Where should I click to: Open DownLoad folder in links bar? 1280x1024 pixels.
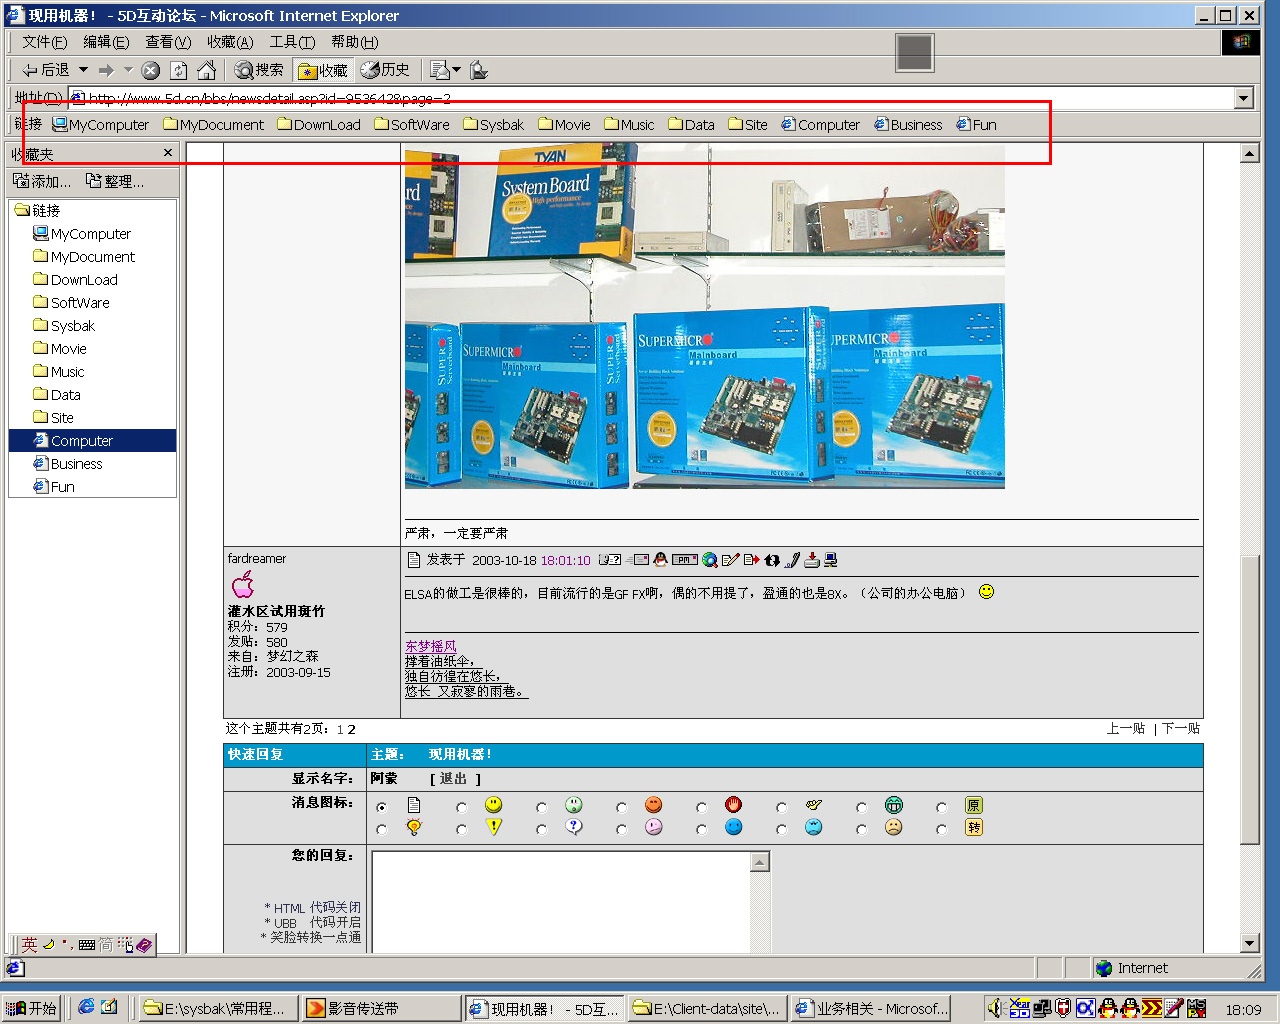[x=319, y=125]
